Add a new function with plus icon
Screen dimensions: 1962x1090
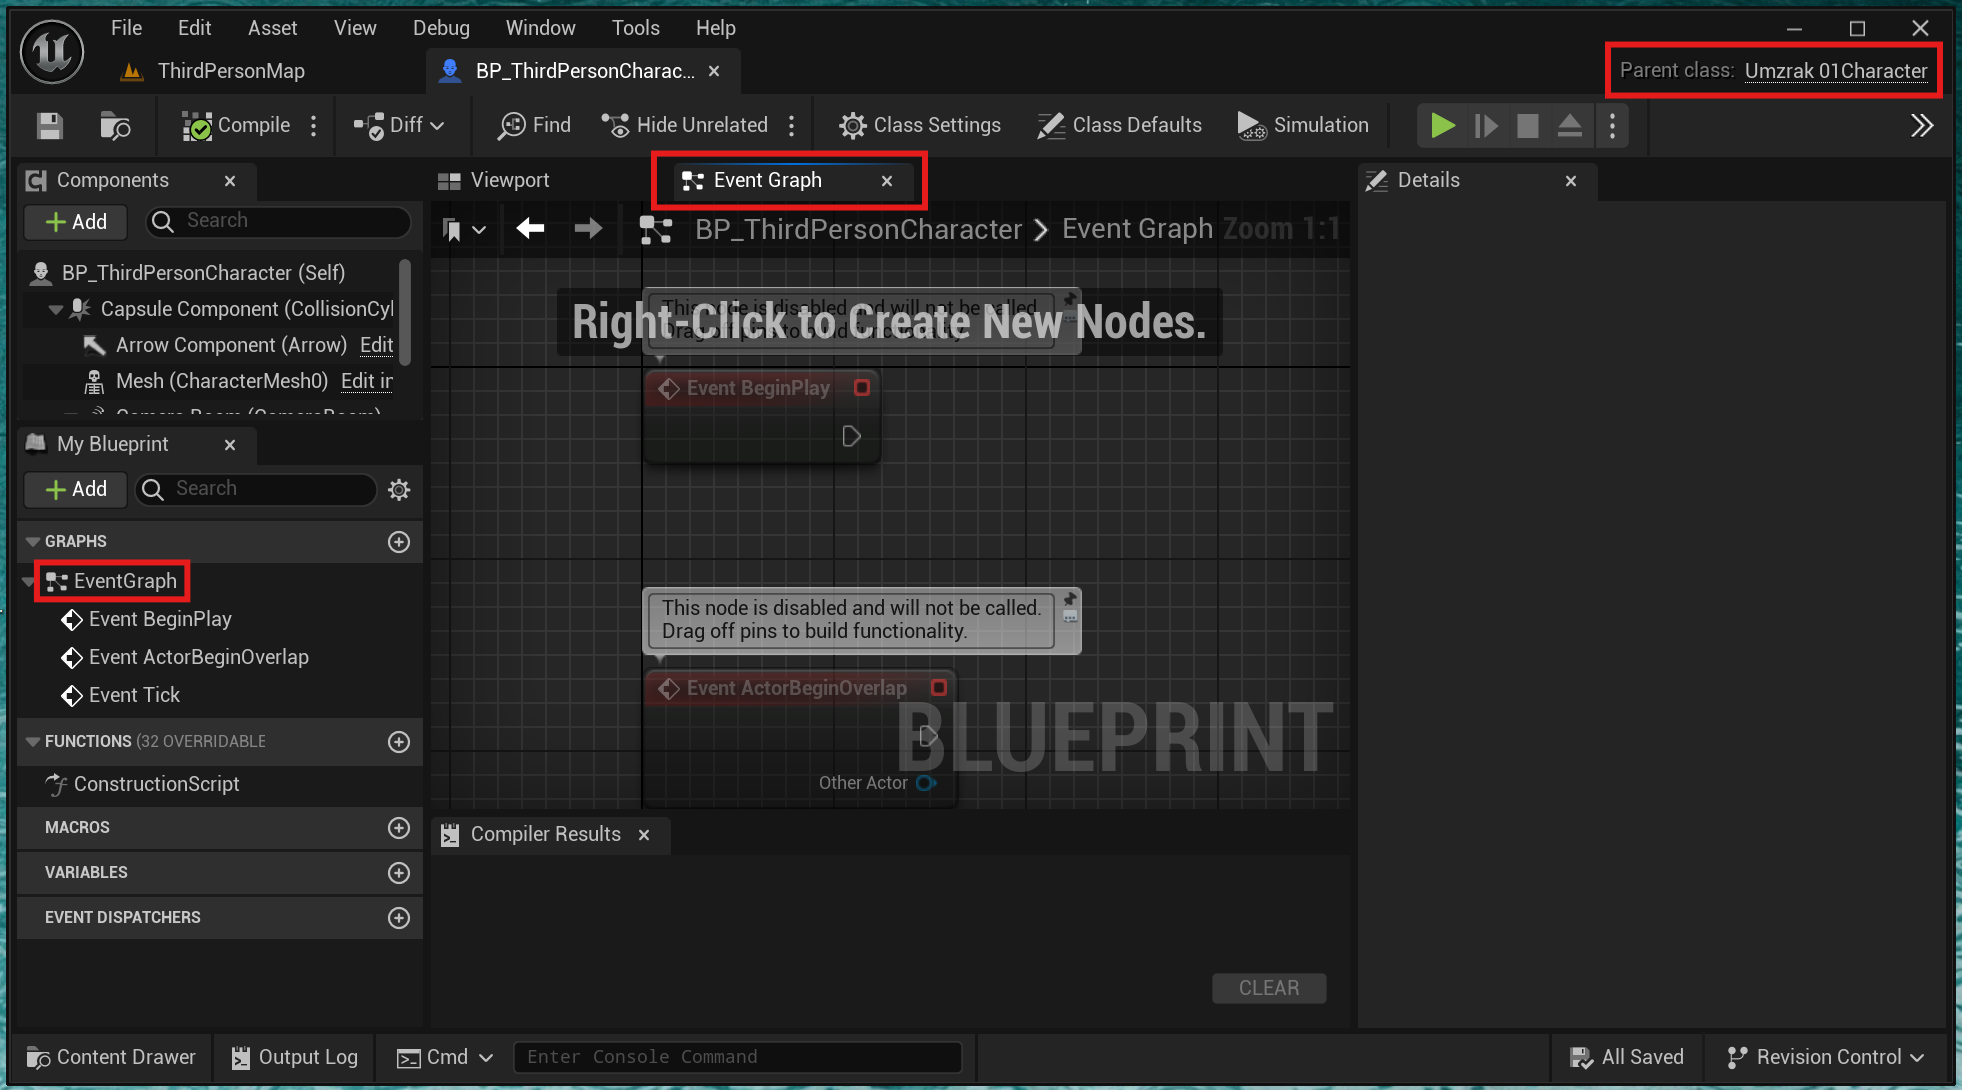(x=399, y=742)
